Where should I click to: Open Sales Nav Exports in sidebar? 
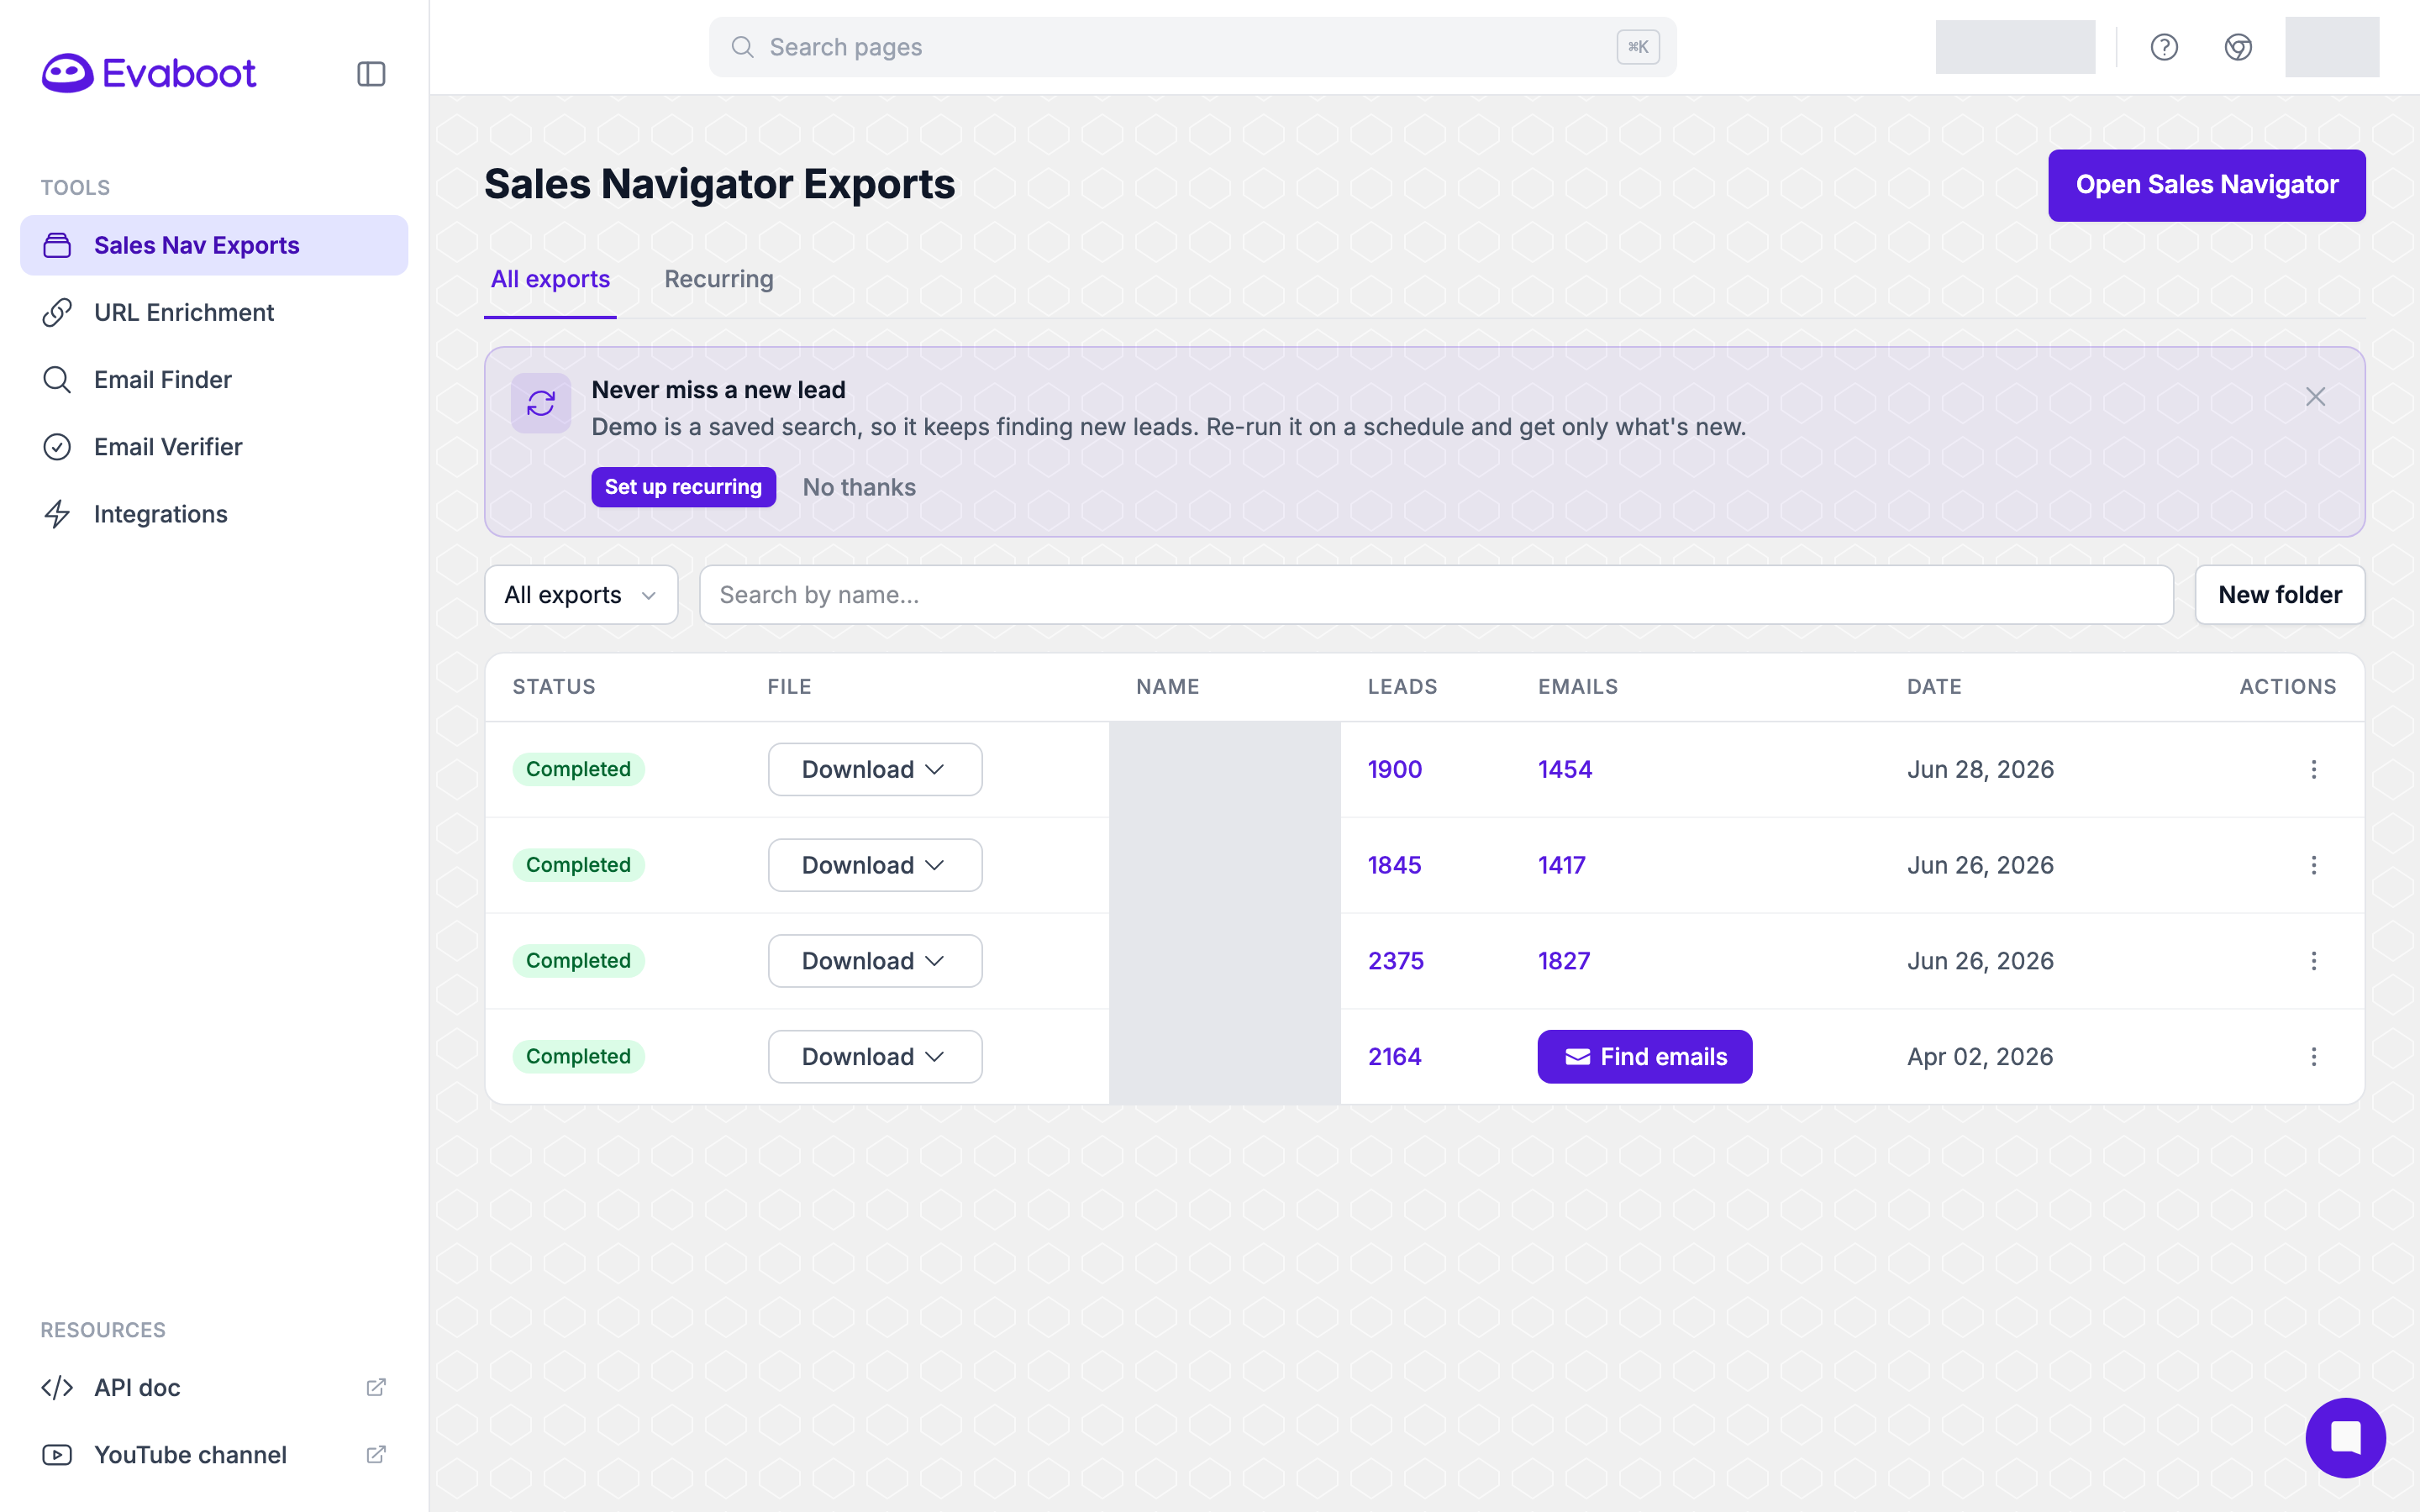[x=214, y=245]
